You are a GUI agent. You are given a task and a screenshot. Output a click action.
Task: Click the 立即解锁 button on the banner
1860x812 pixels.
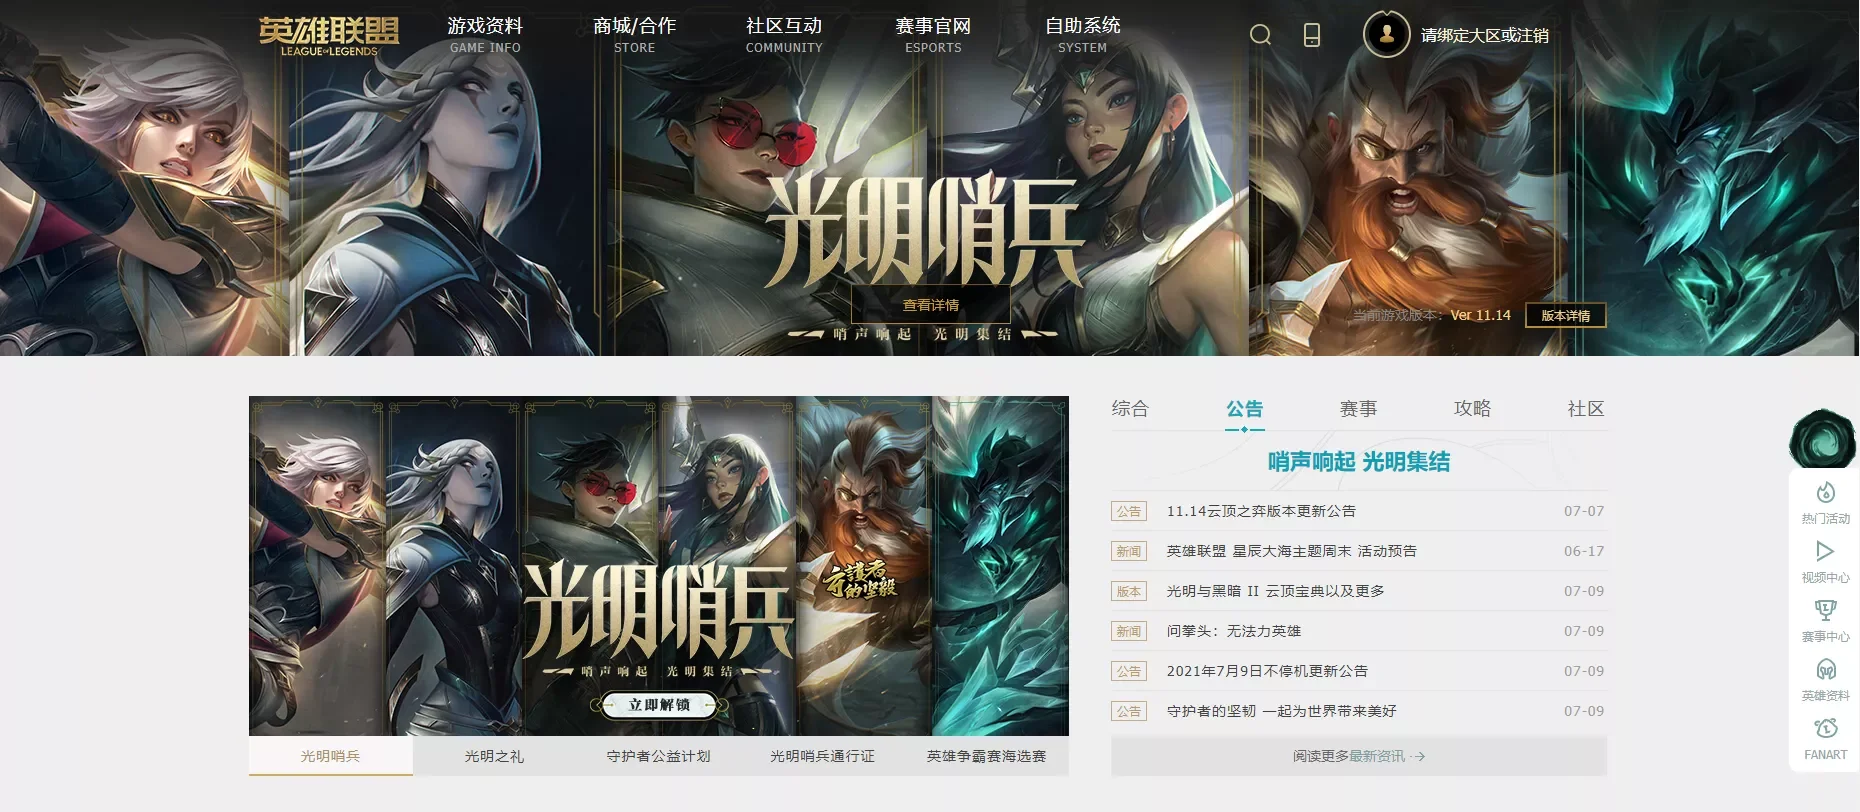tap(659, 705)
